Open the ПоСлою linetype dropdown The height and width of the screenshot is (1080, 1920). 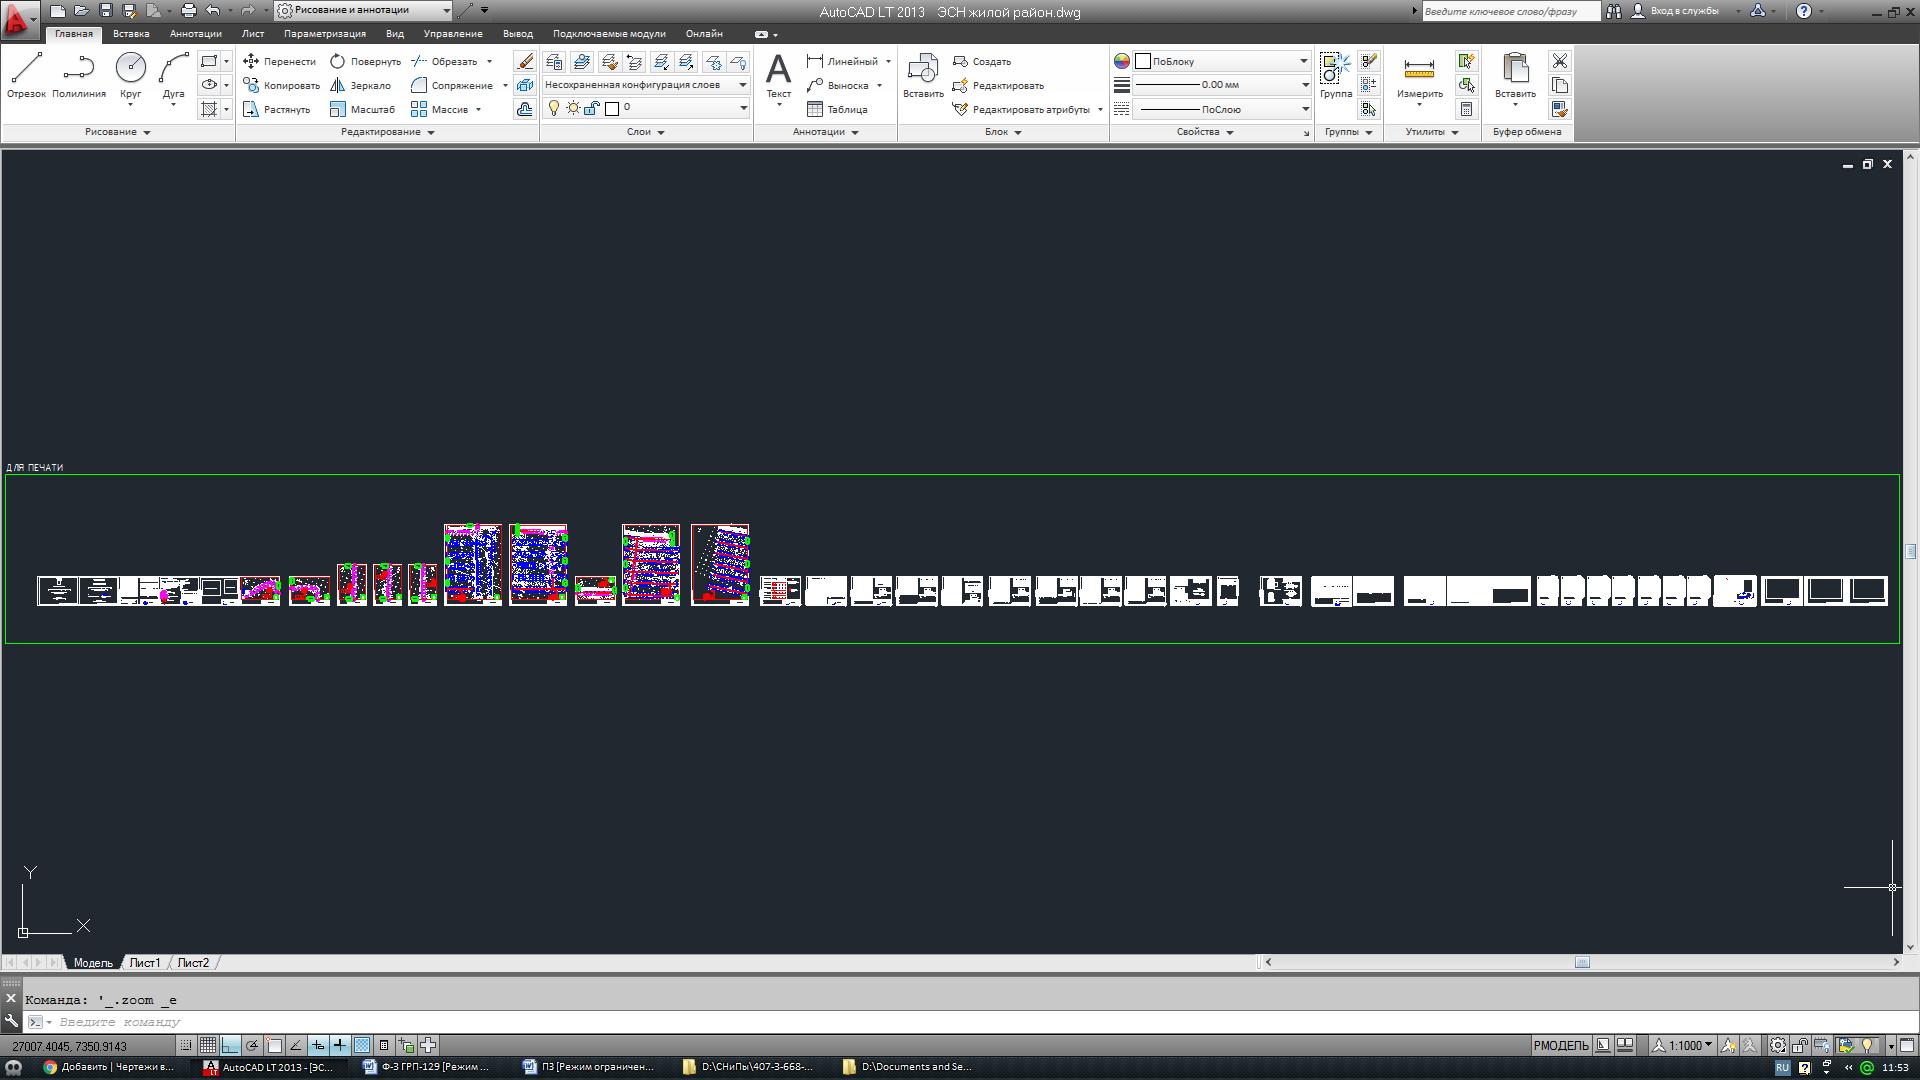coord(1222,109)
